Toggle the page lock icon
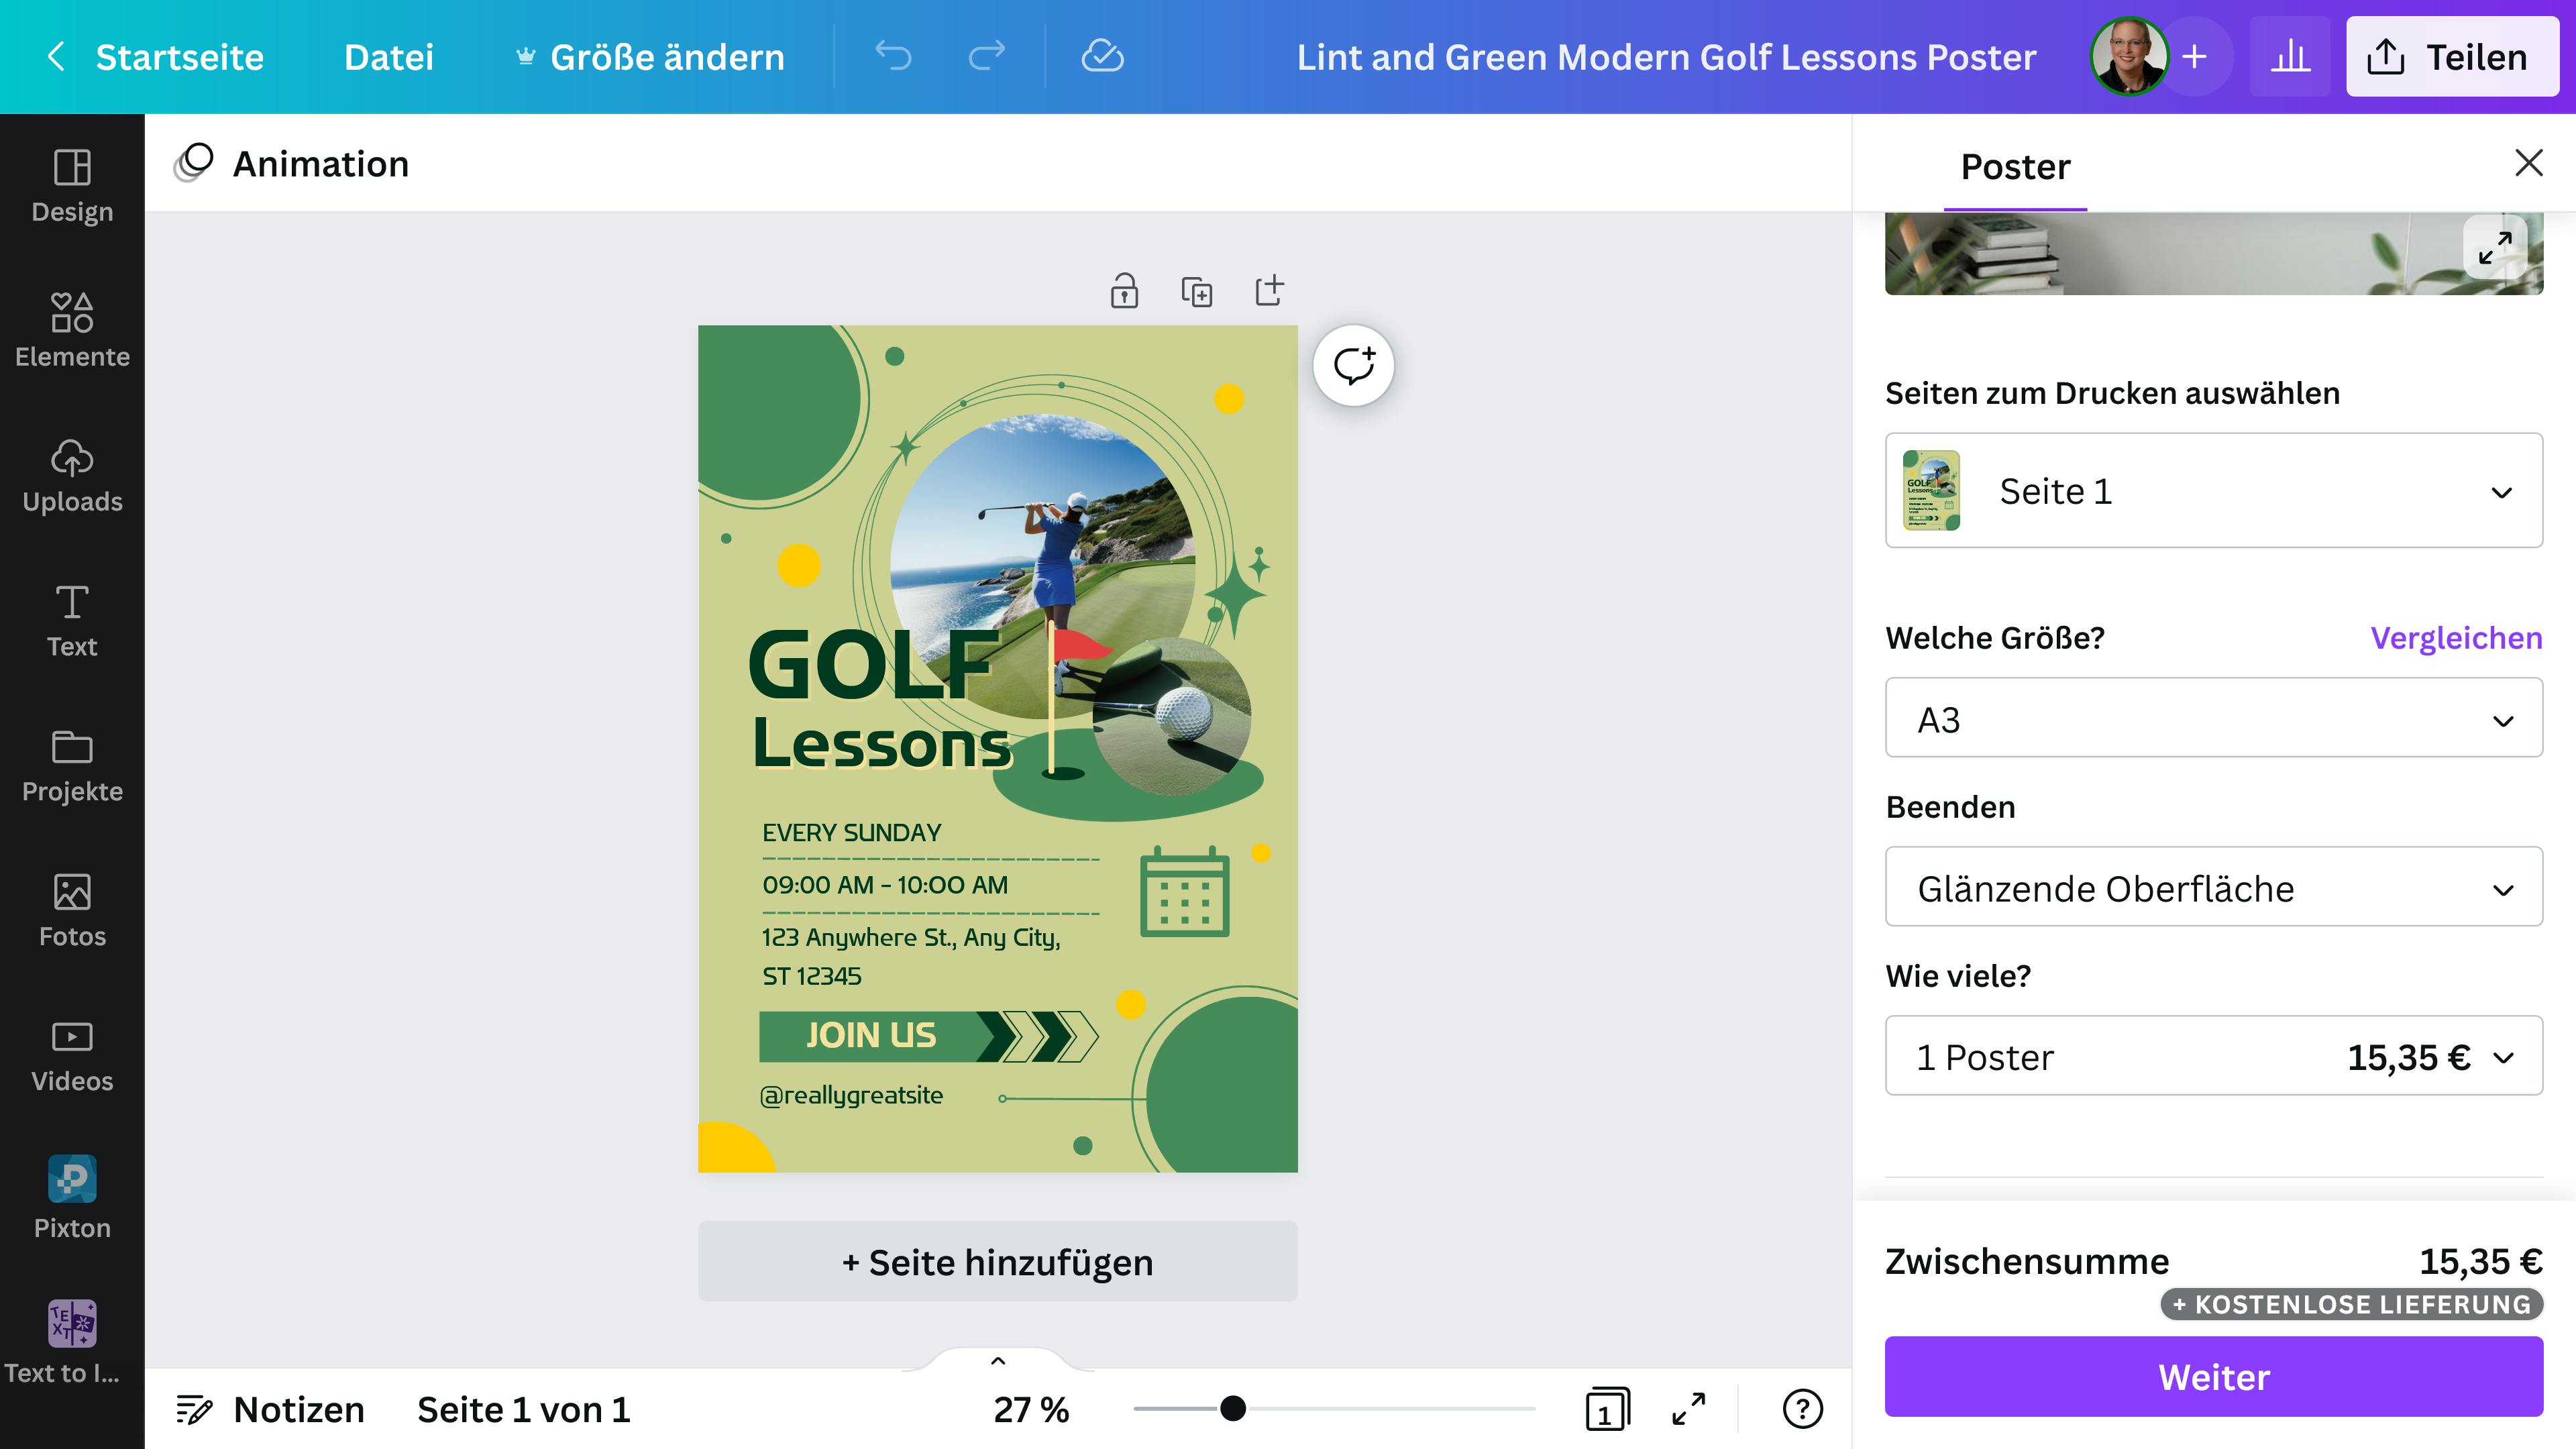 [1124, 291]
